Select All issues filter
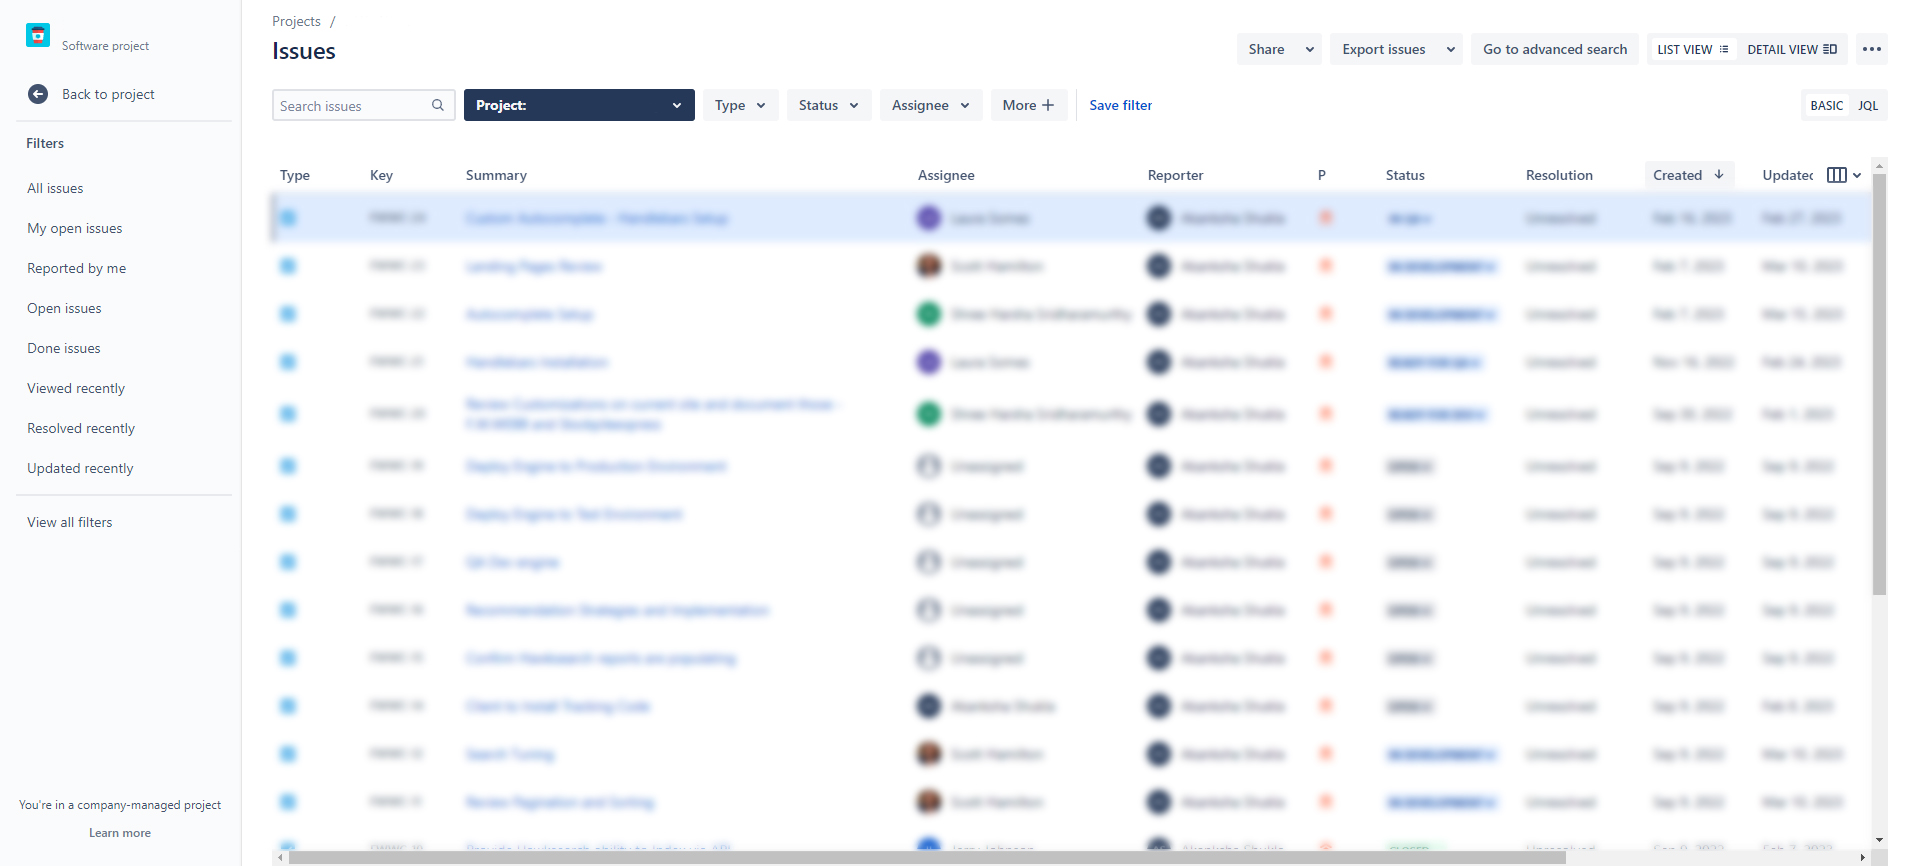Viewport: 1920px width, 866px height. click(55, 188)
